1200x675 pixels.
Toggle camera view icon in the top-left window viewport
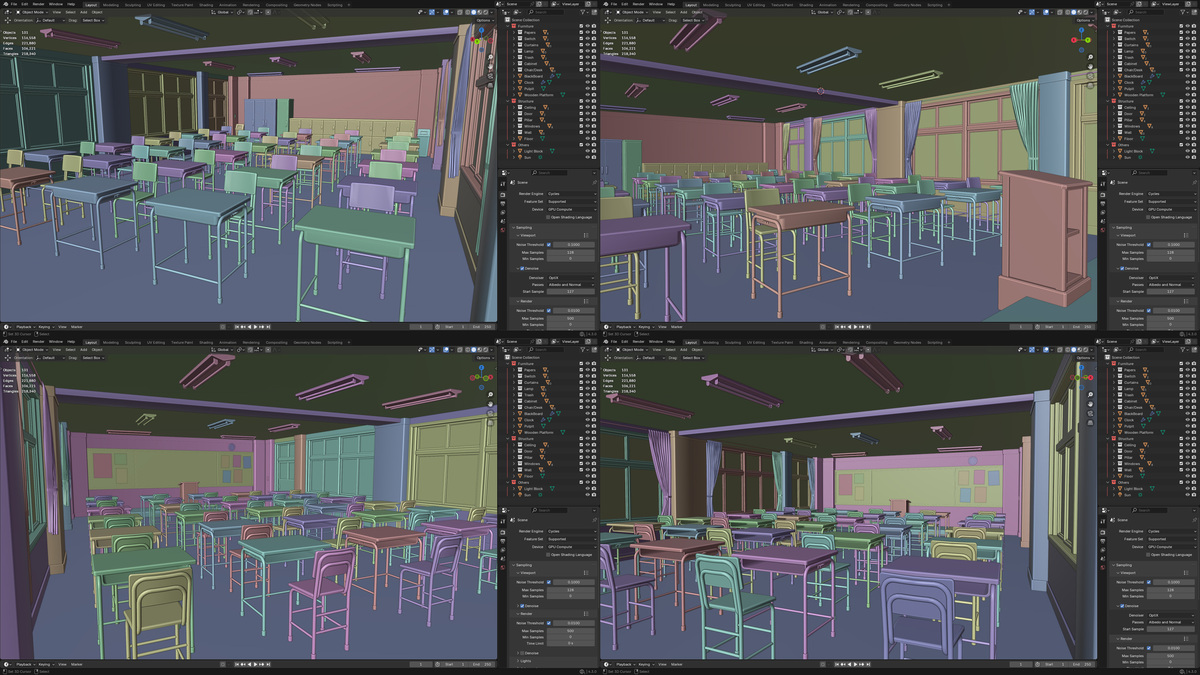[x=490, y=76]
